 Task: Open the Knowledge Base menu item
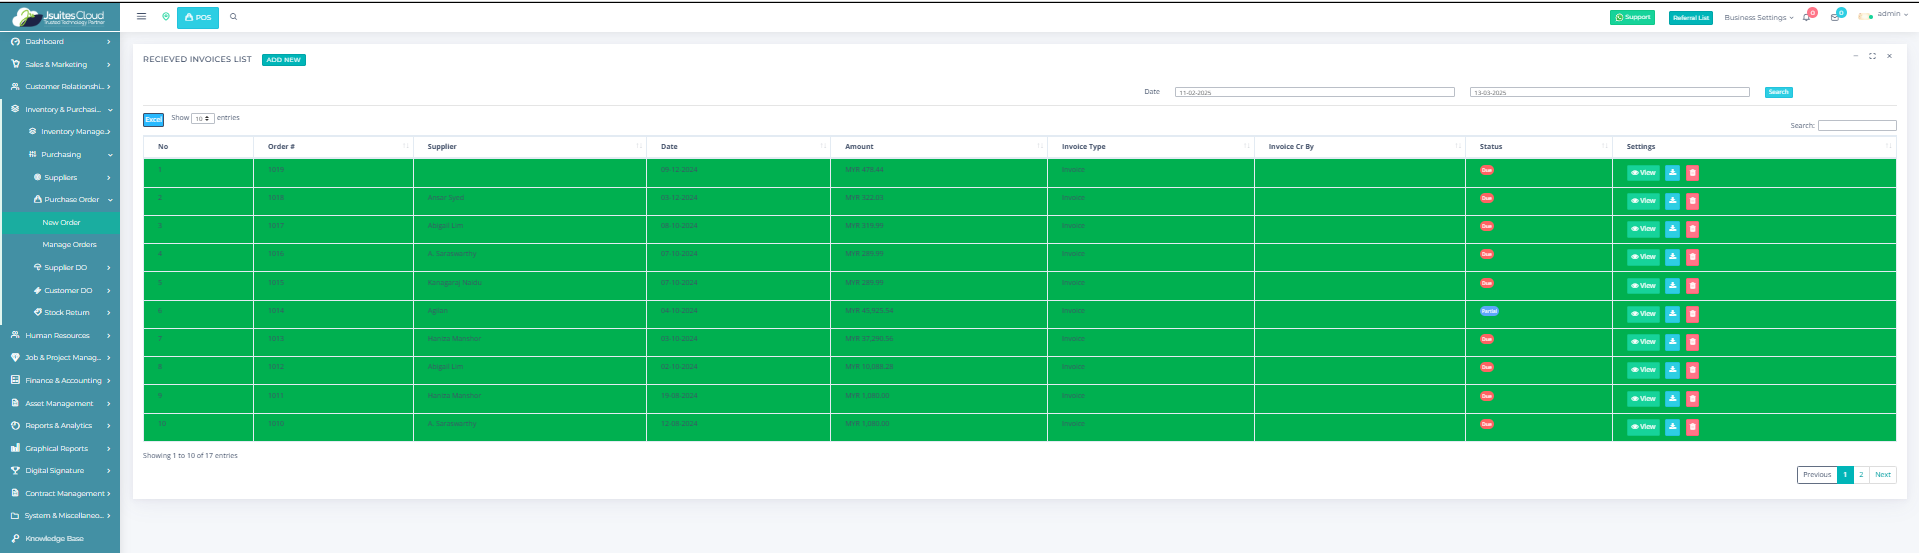[54, 539]
